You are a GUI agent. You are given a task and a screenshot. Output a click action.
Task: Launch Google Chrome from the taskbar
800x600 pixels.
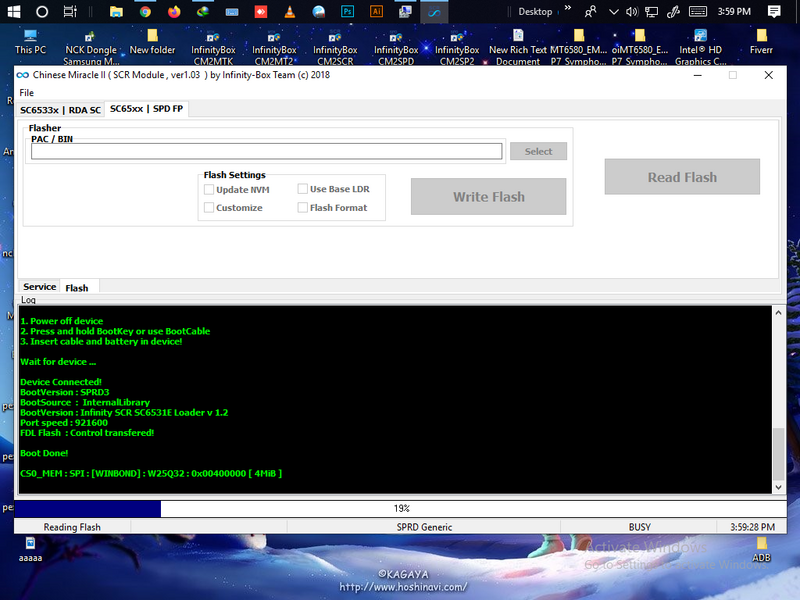pos(145,11)
